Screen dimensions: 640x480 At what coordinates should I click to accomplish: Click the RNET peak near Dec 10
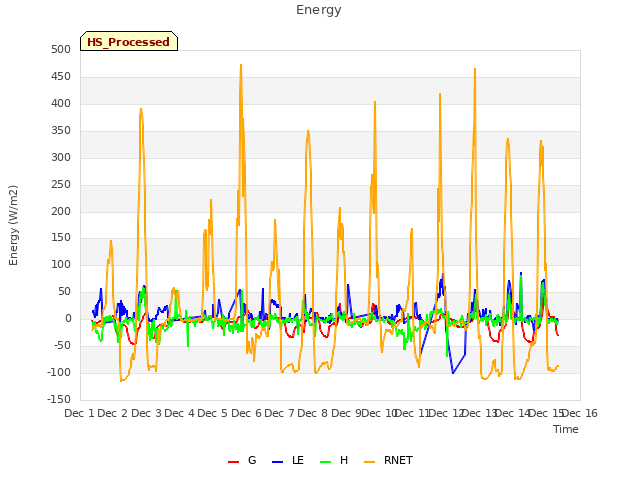[375, 102]
